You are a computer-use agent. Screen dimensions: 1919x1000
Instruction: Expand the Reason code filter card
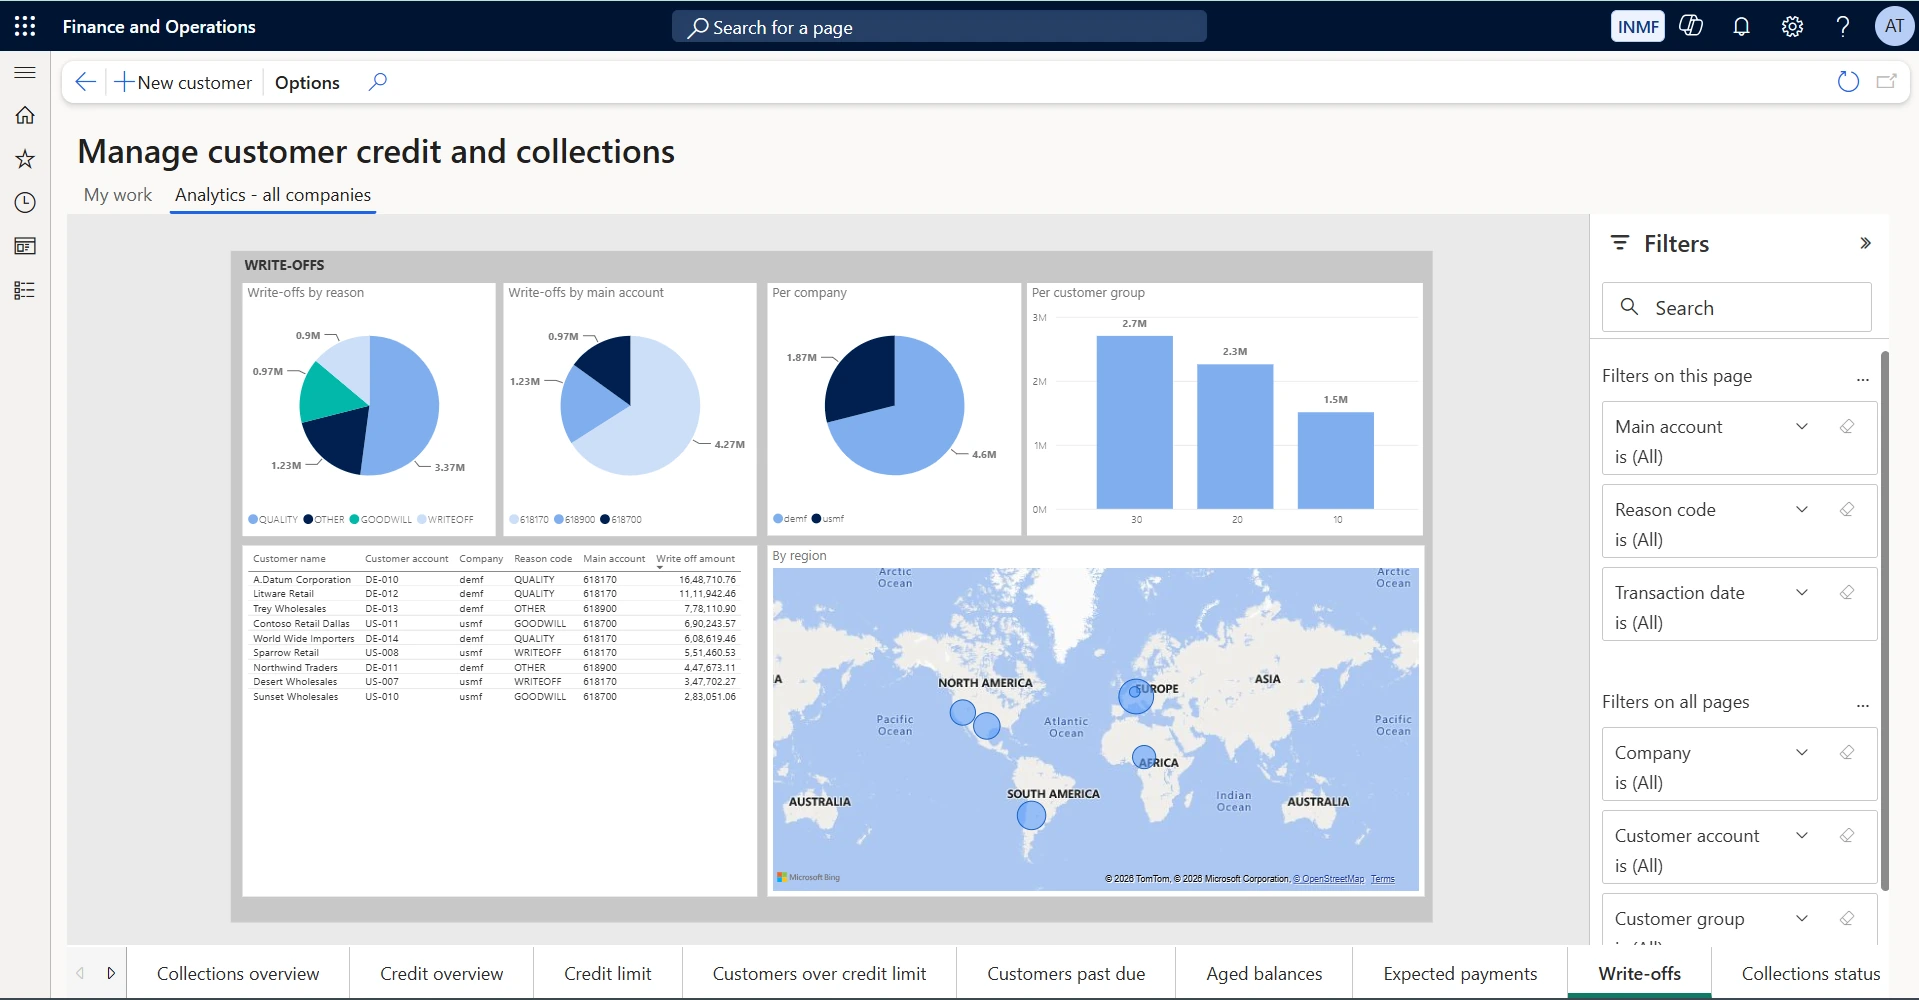(1802, 510)
